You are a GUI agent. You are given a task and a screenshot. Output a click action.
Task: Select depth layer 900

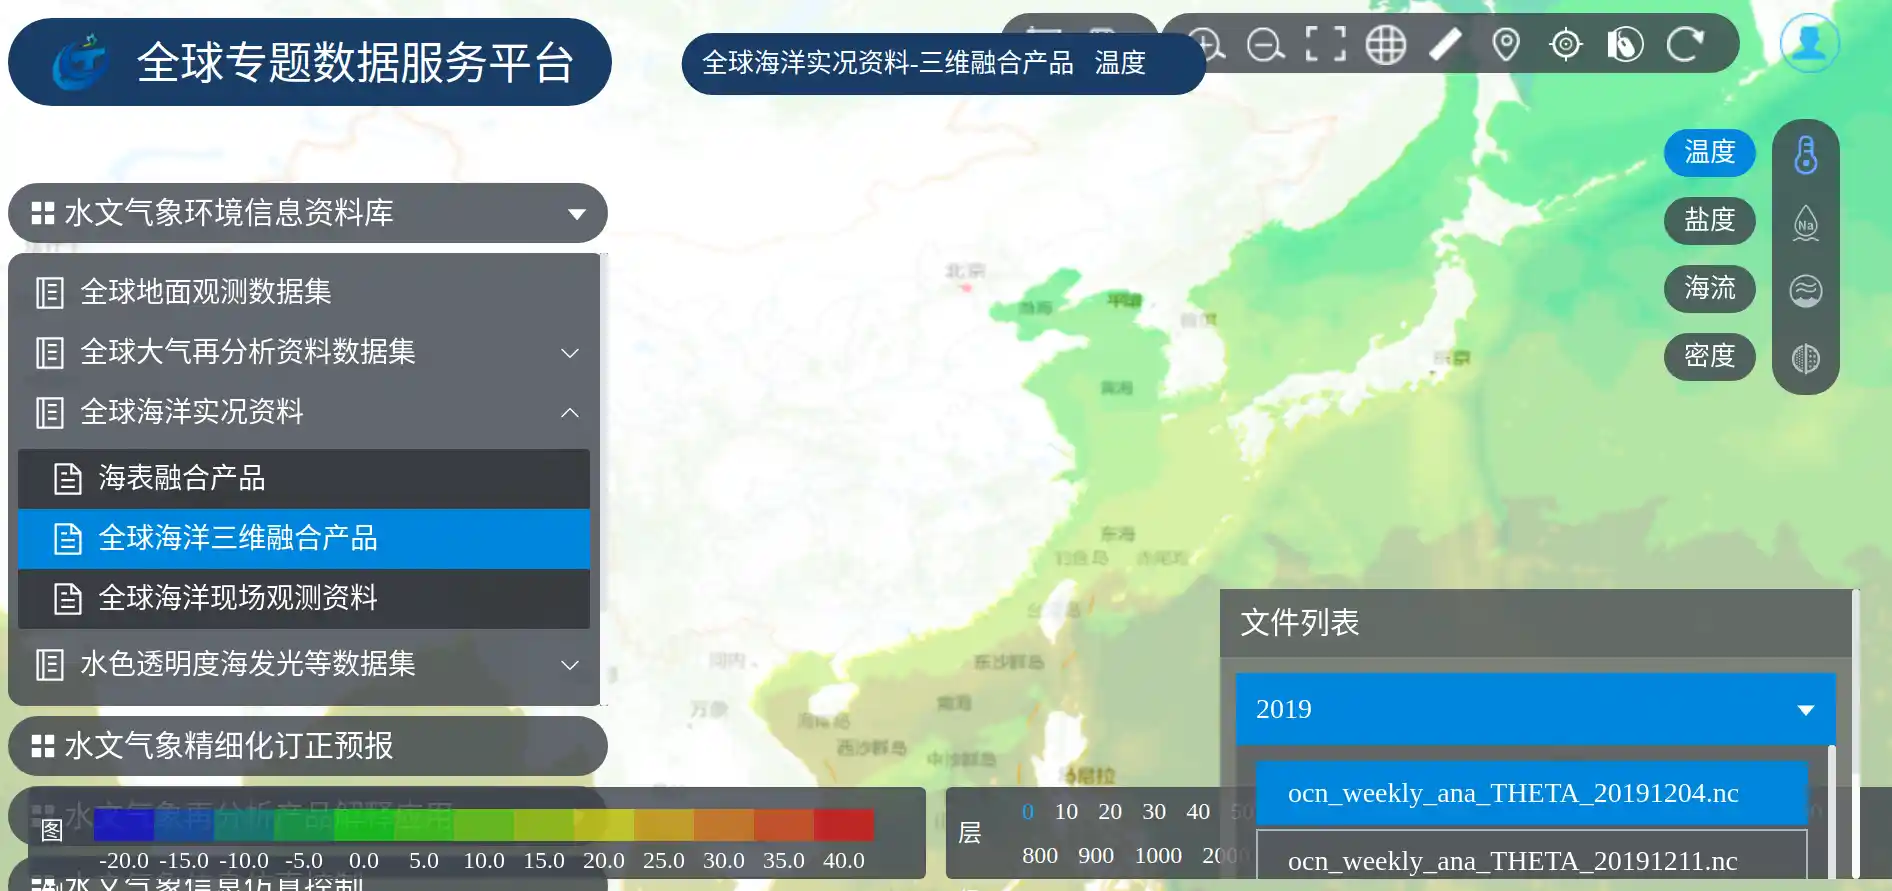point(1096,856)
